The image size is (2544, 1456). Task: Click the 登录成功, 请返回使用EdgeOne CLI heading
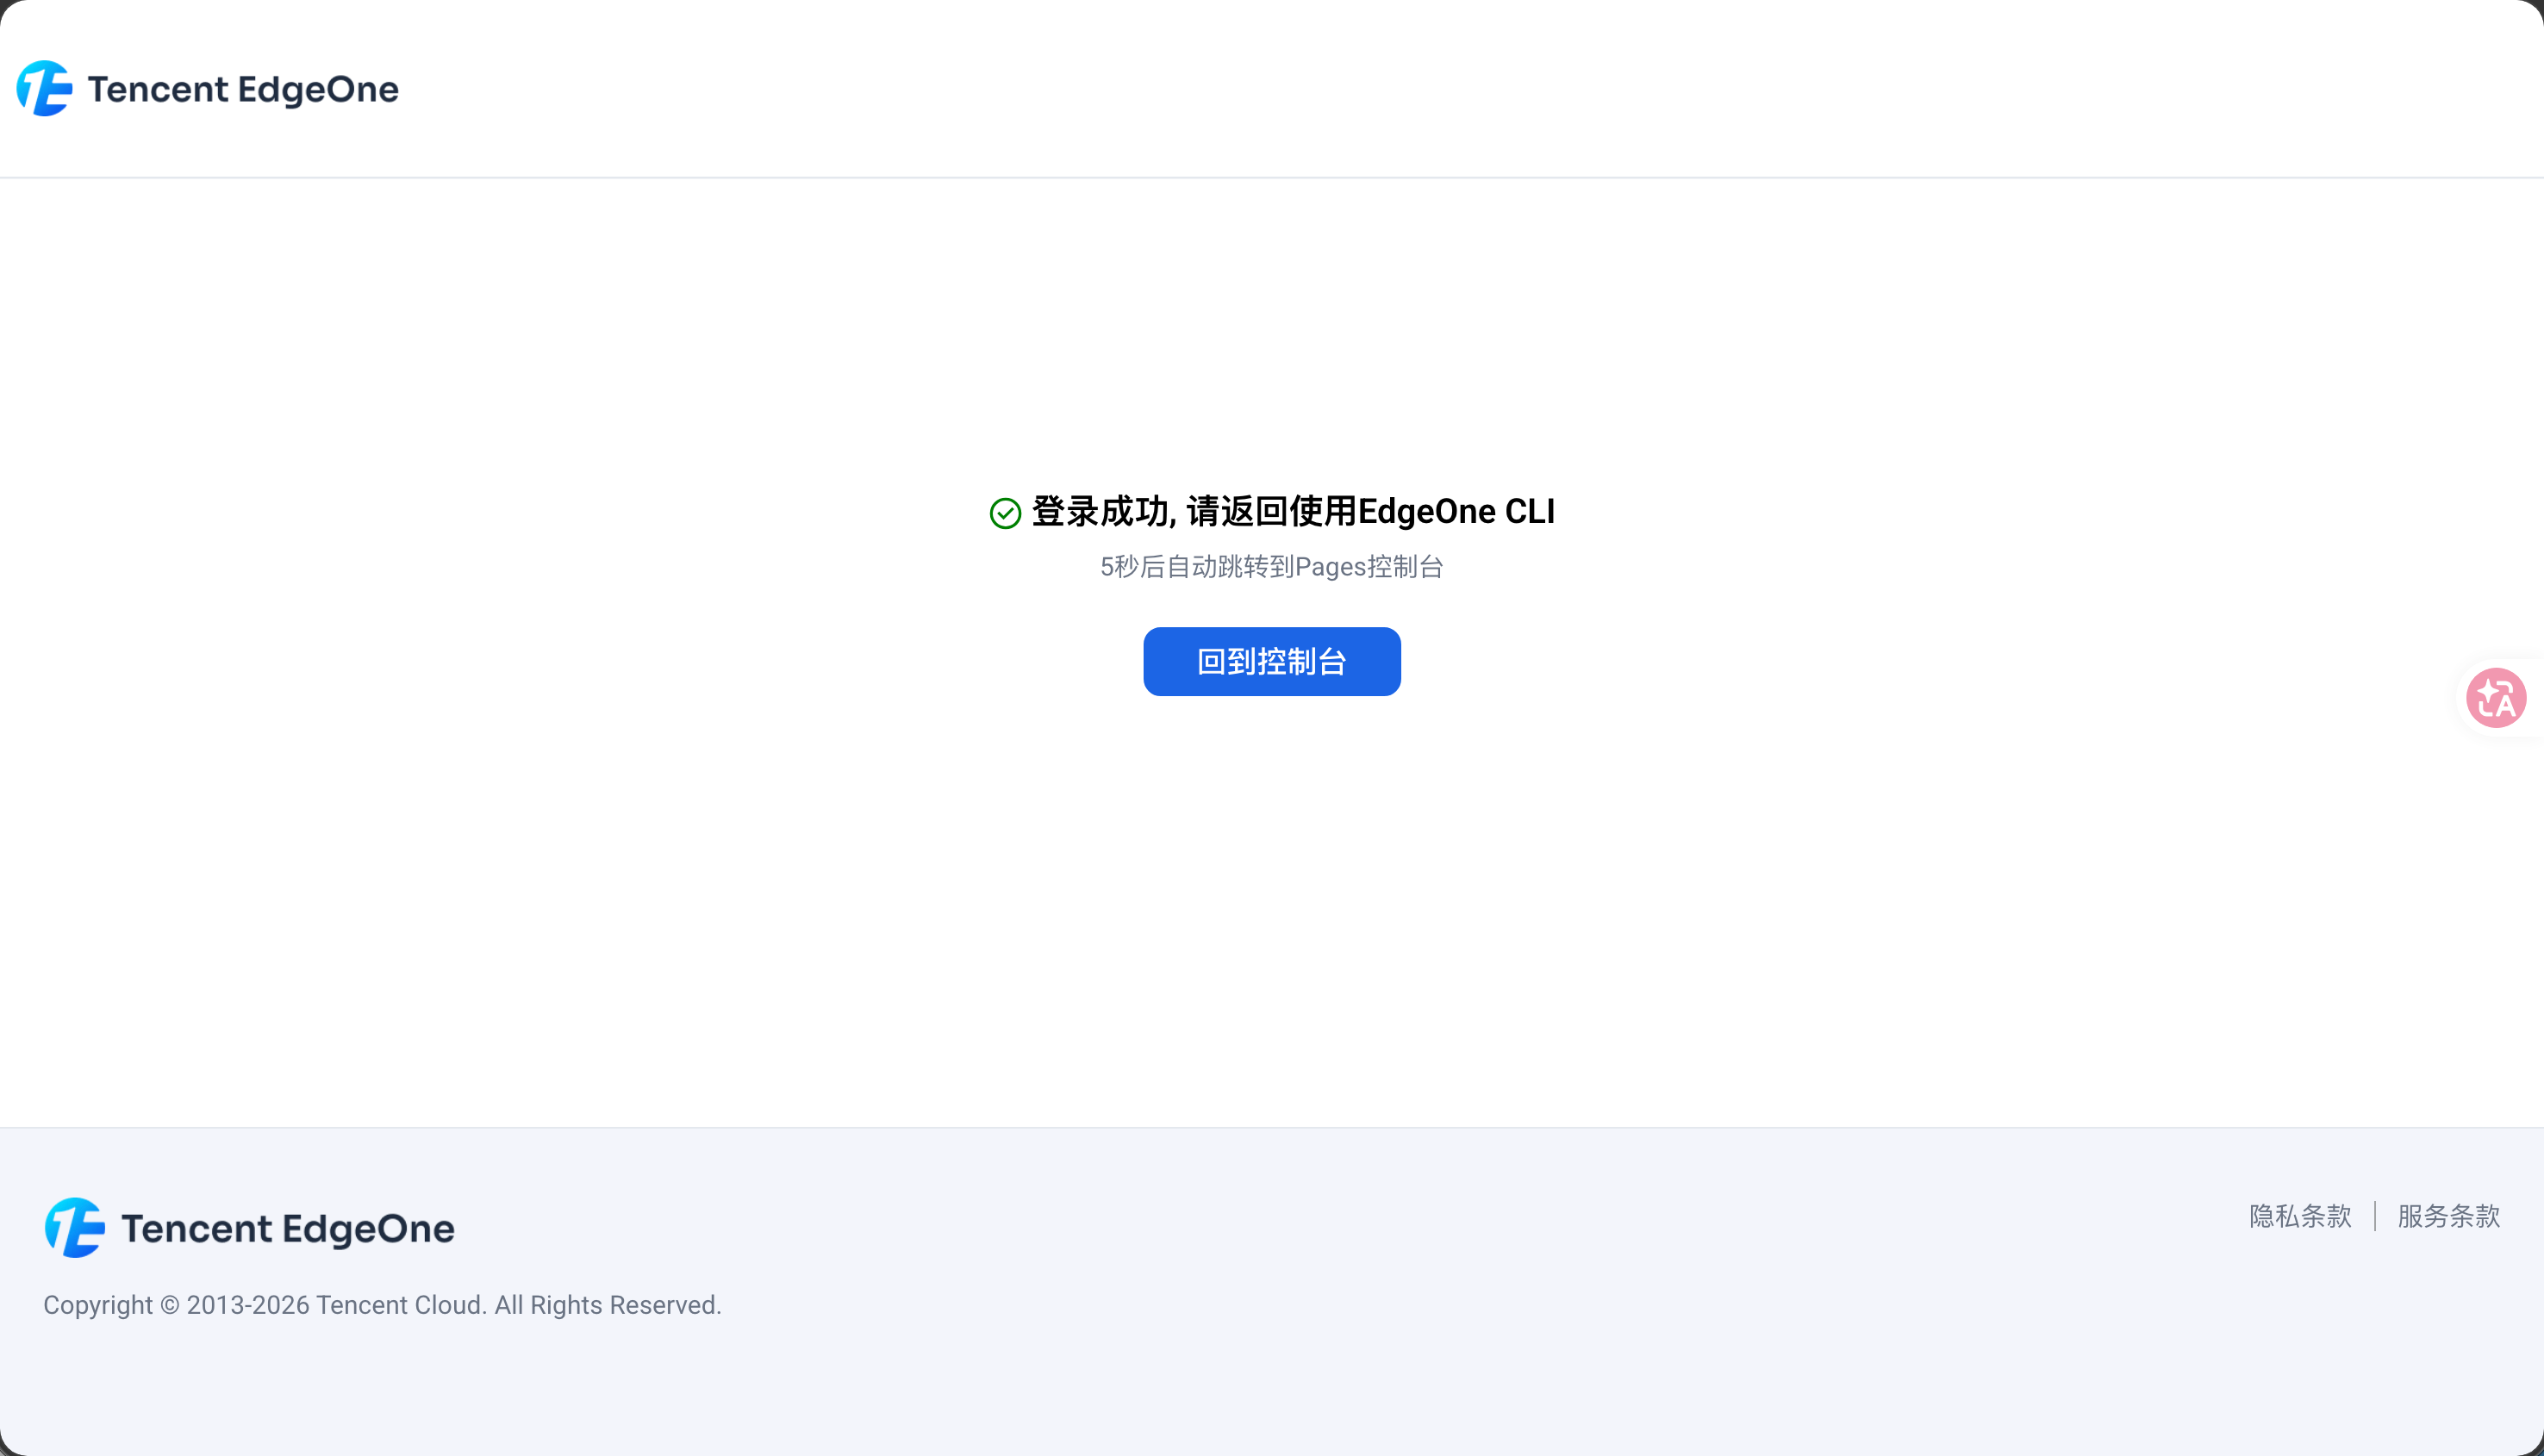click(x=1293, y=512)
